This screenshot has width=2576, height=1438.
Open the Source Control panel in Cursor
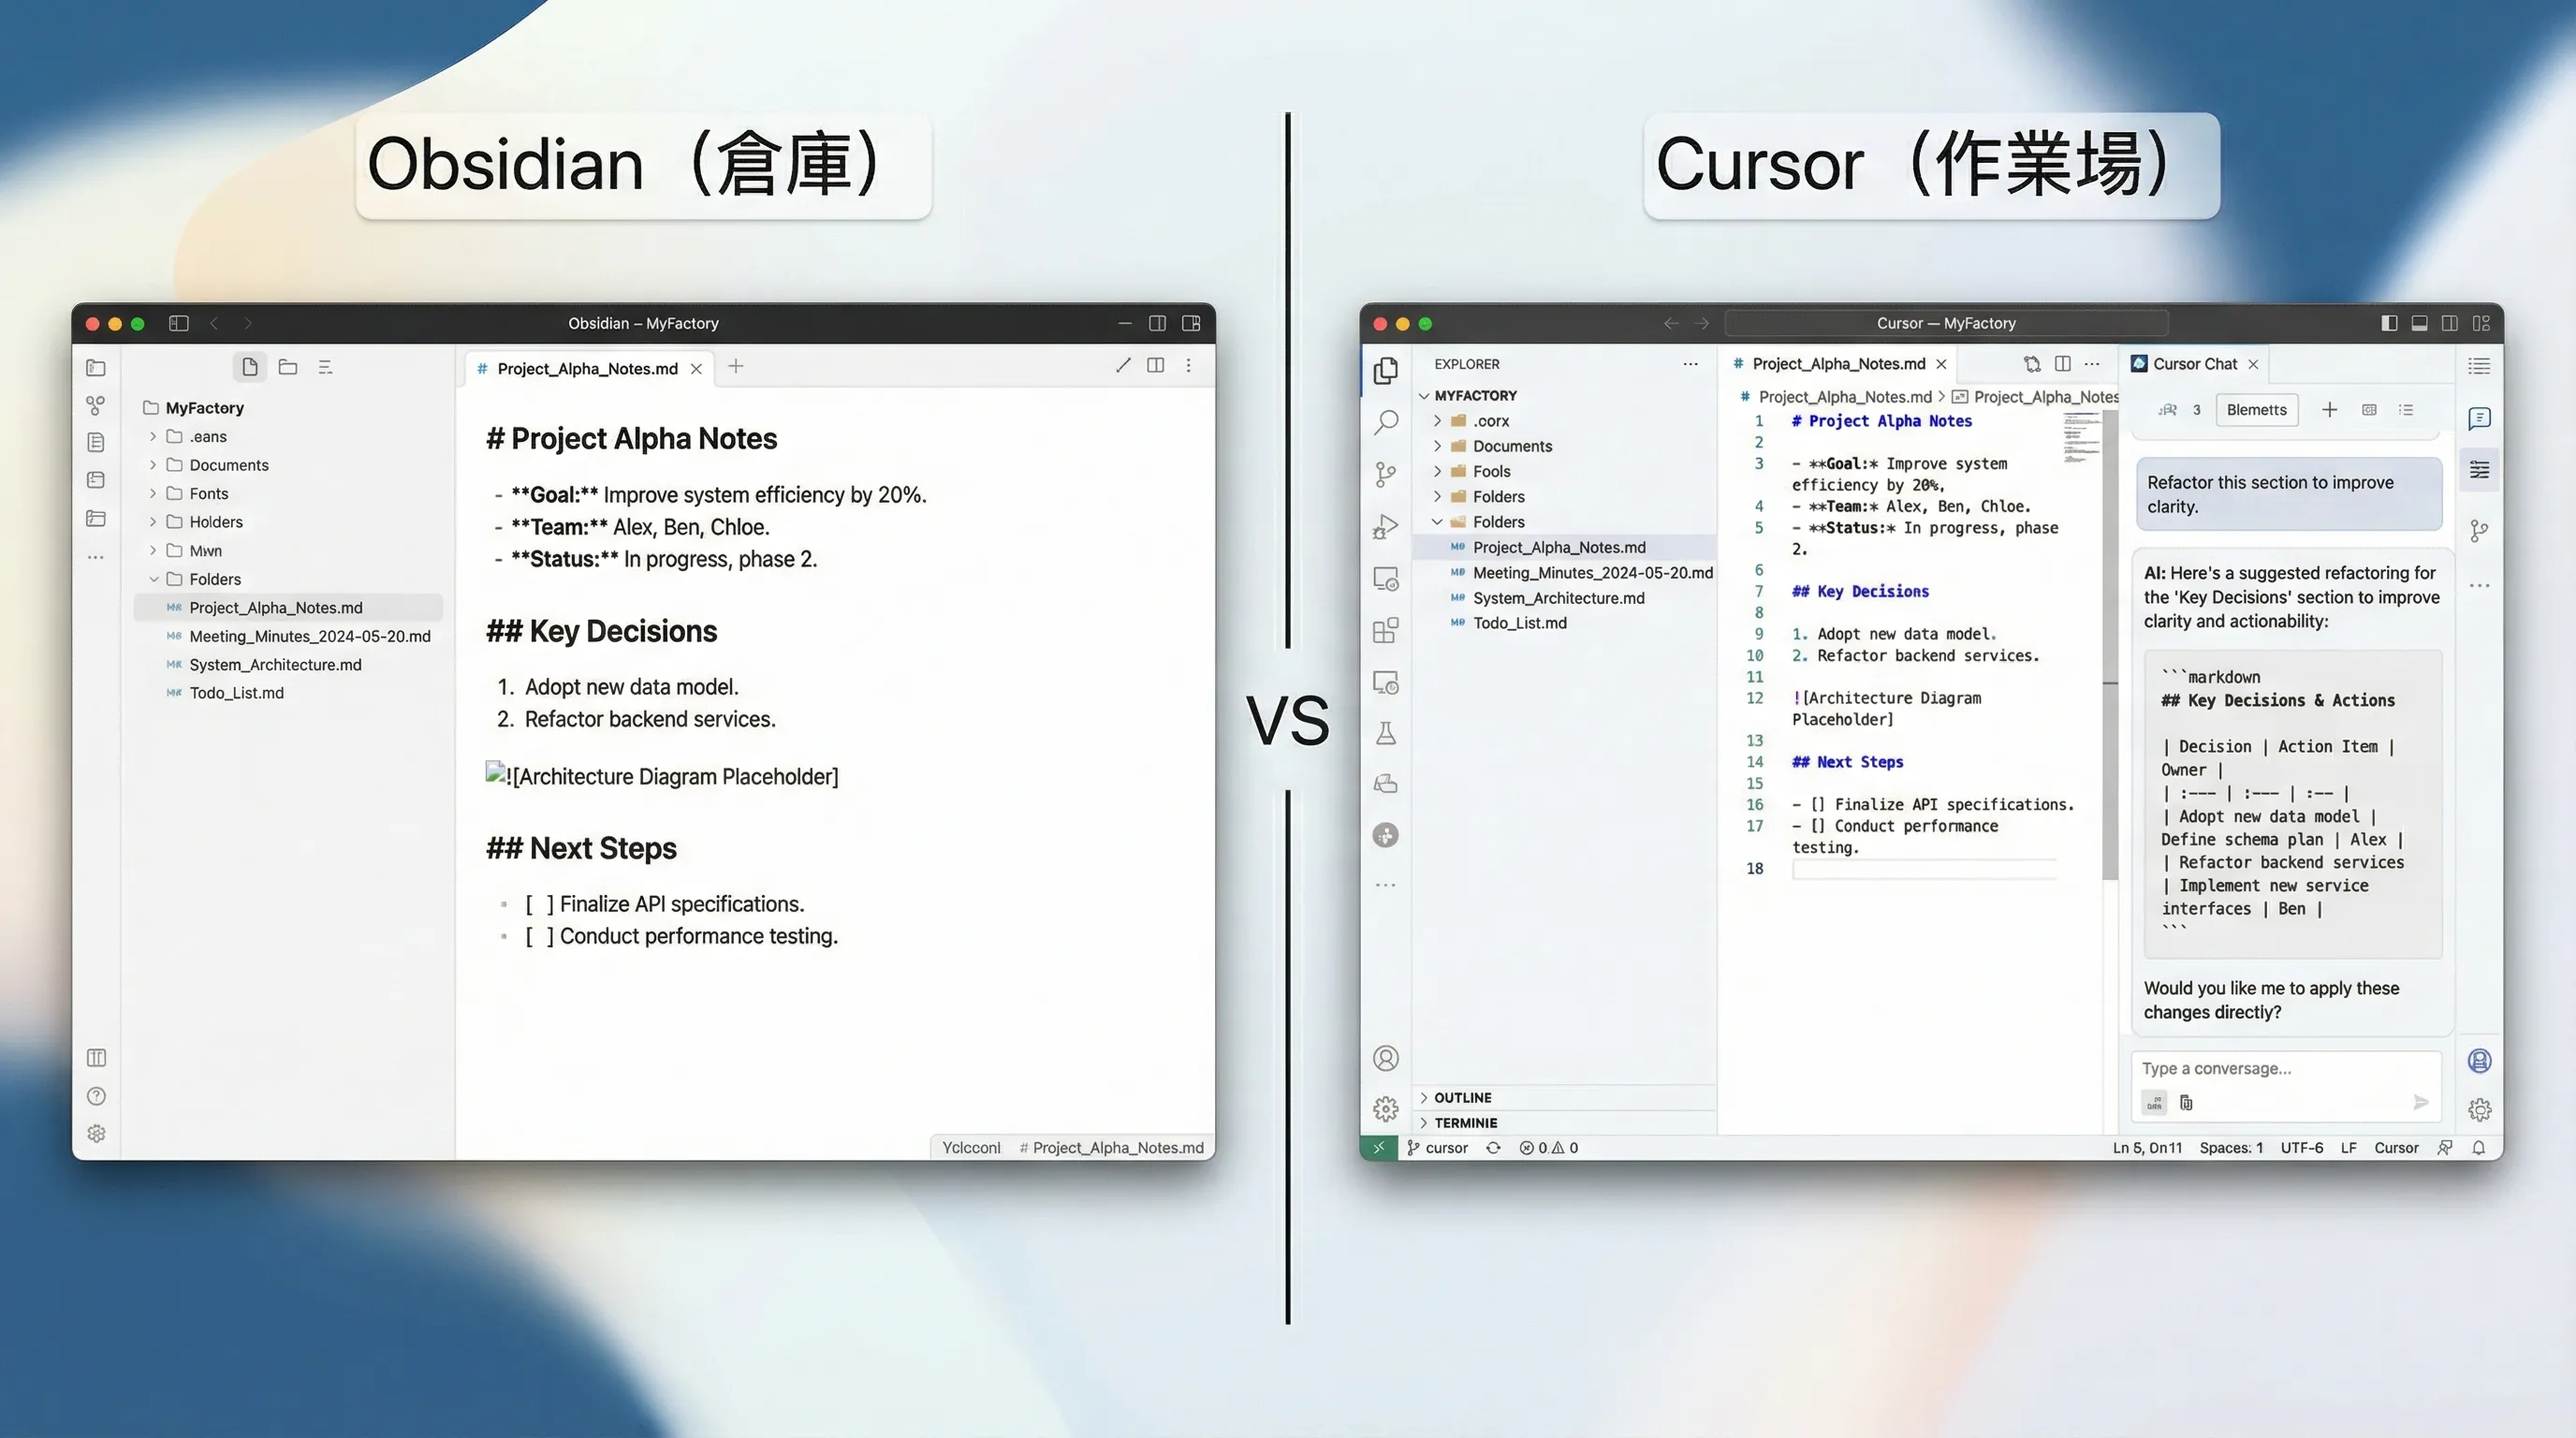pyautogui.click(x=1386, y=474)
